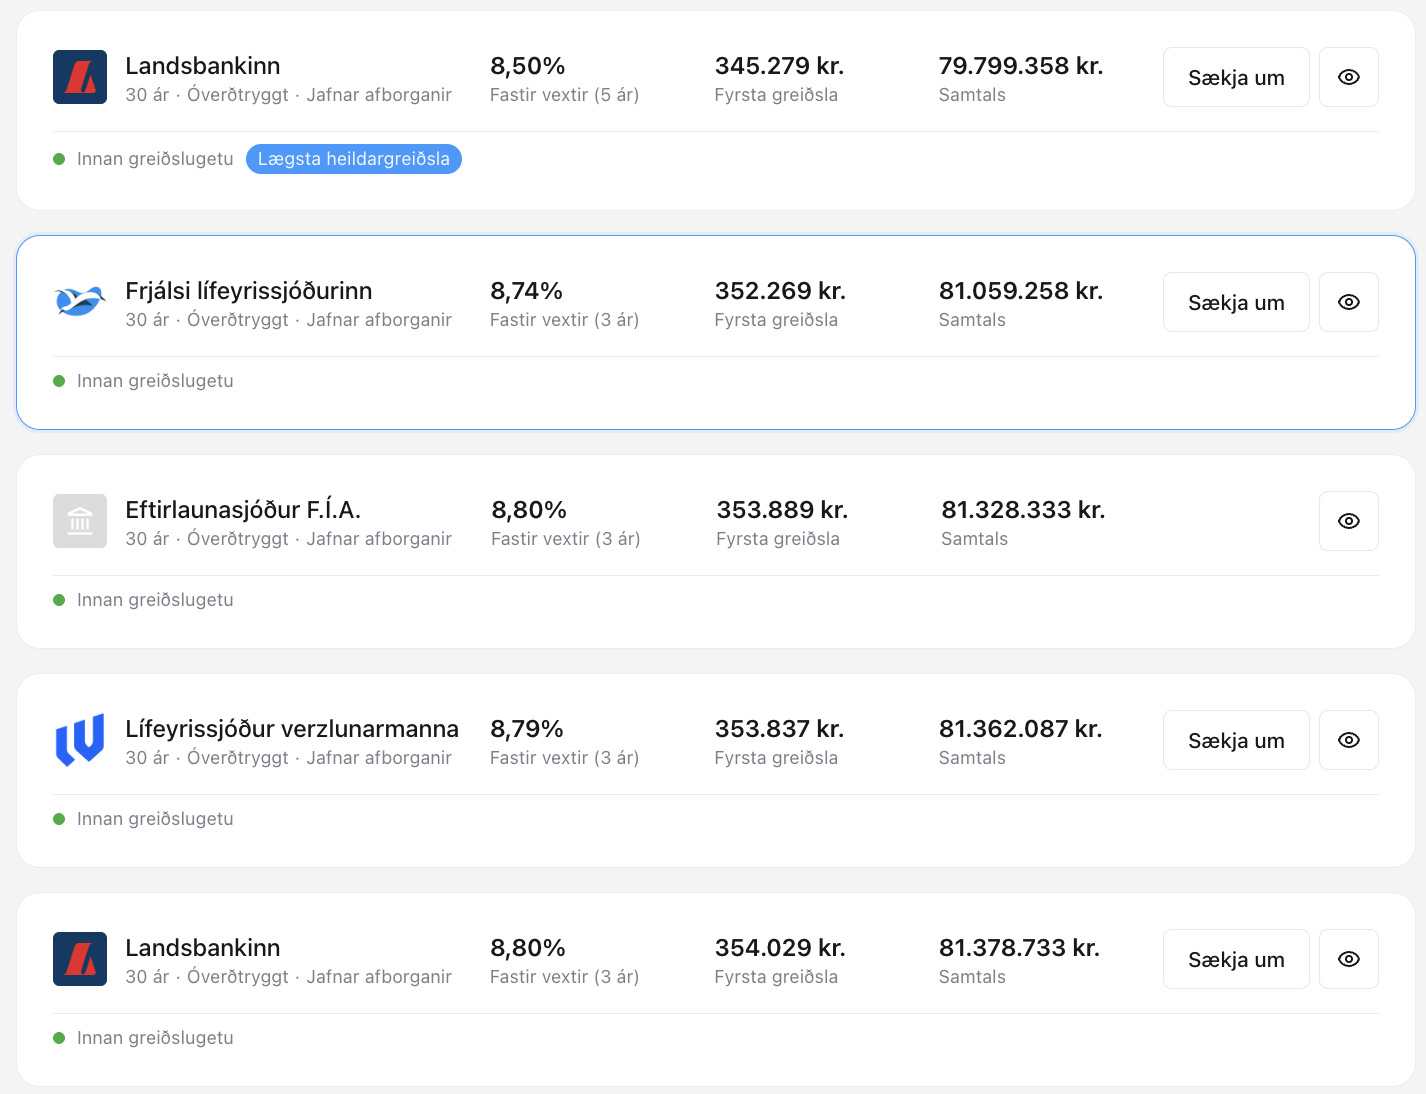Show details with eye icon for Eftirlaunasjóður F.Í.A.
1426x1094 pixels.
[x=1349, y=521]
